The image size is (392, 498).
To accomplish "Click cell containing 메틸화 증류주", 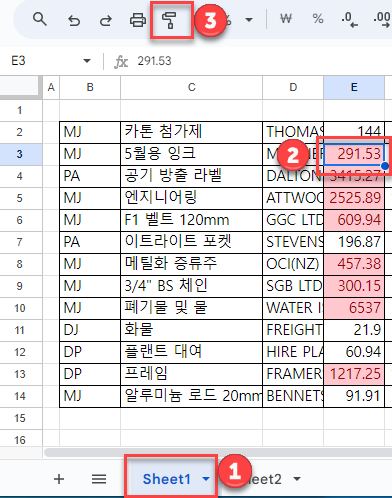I will click(191, 264).
